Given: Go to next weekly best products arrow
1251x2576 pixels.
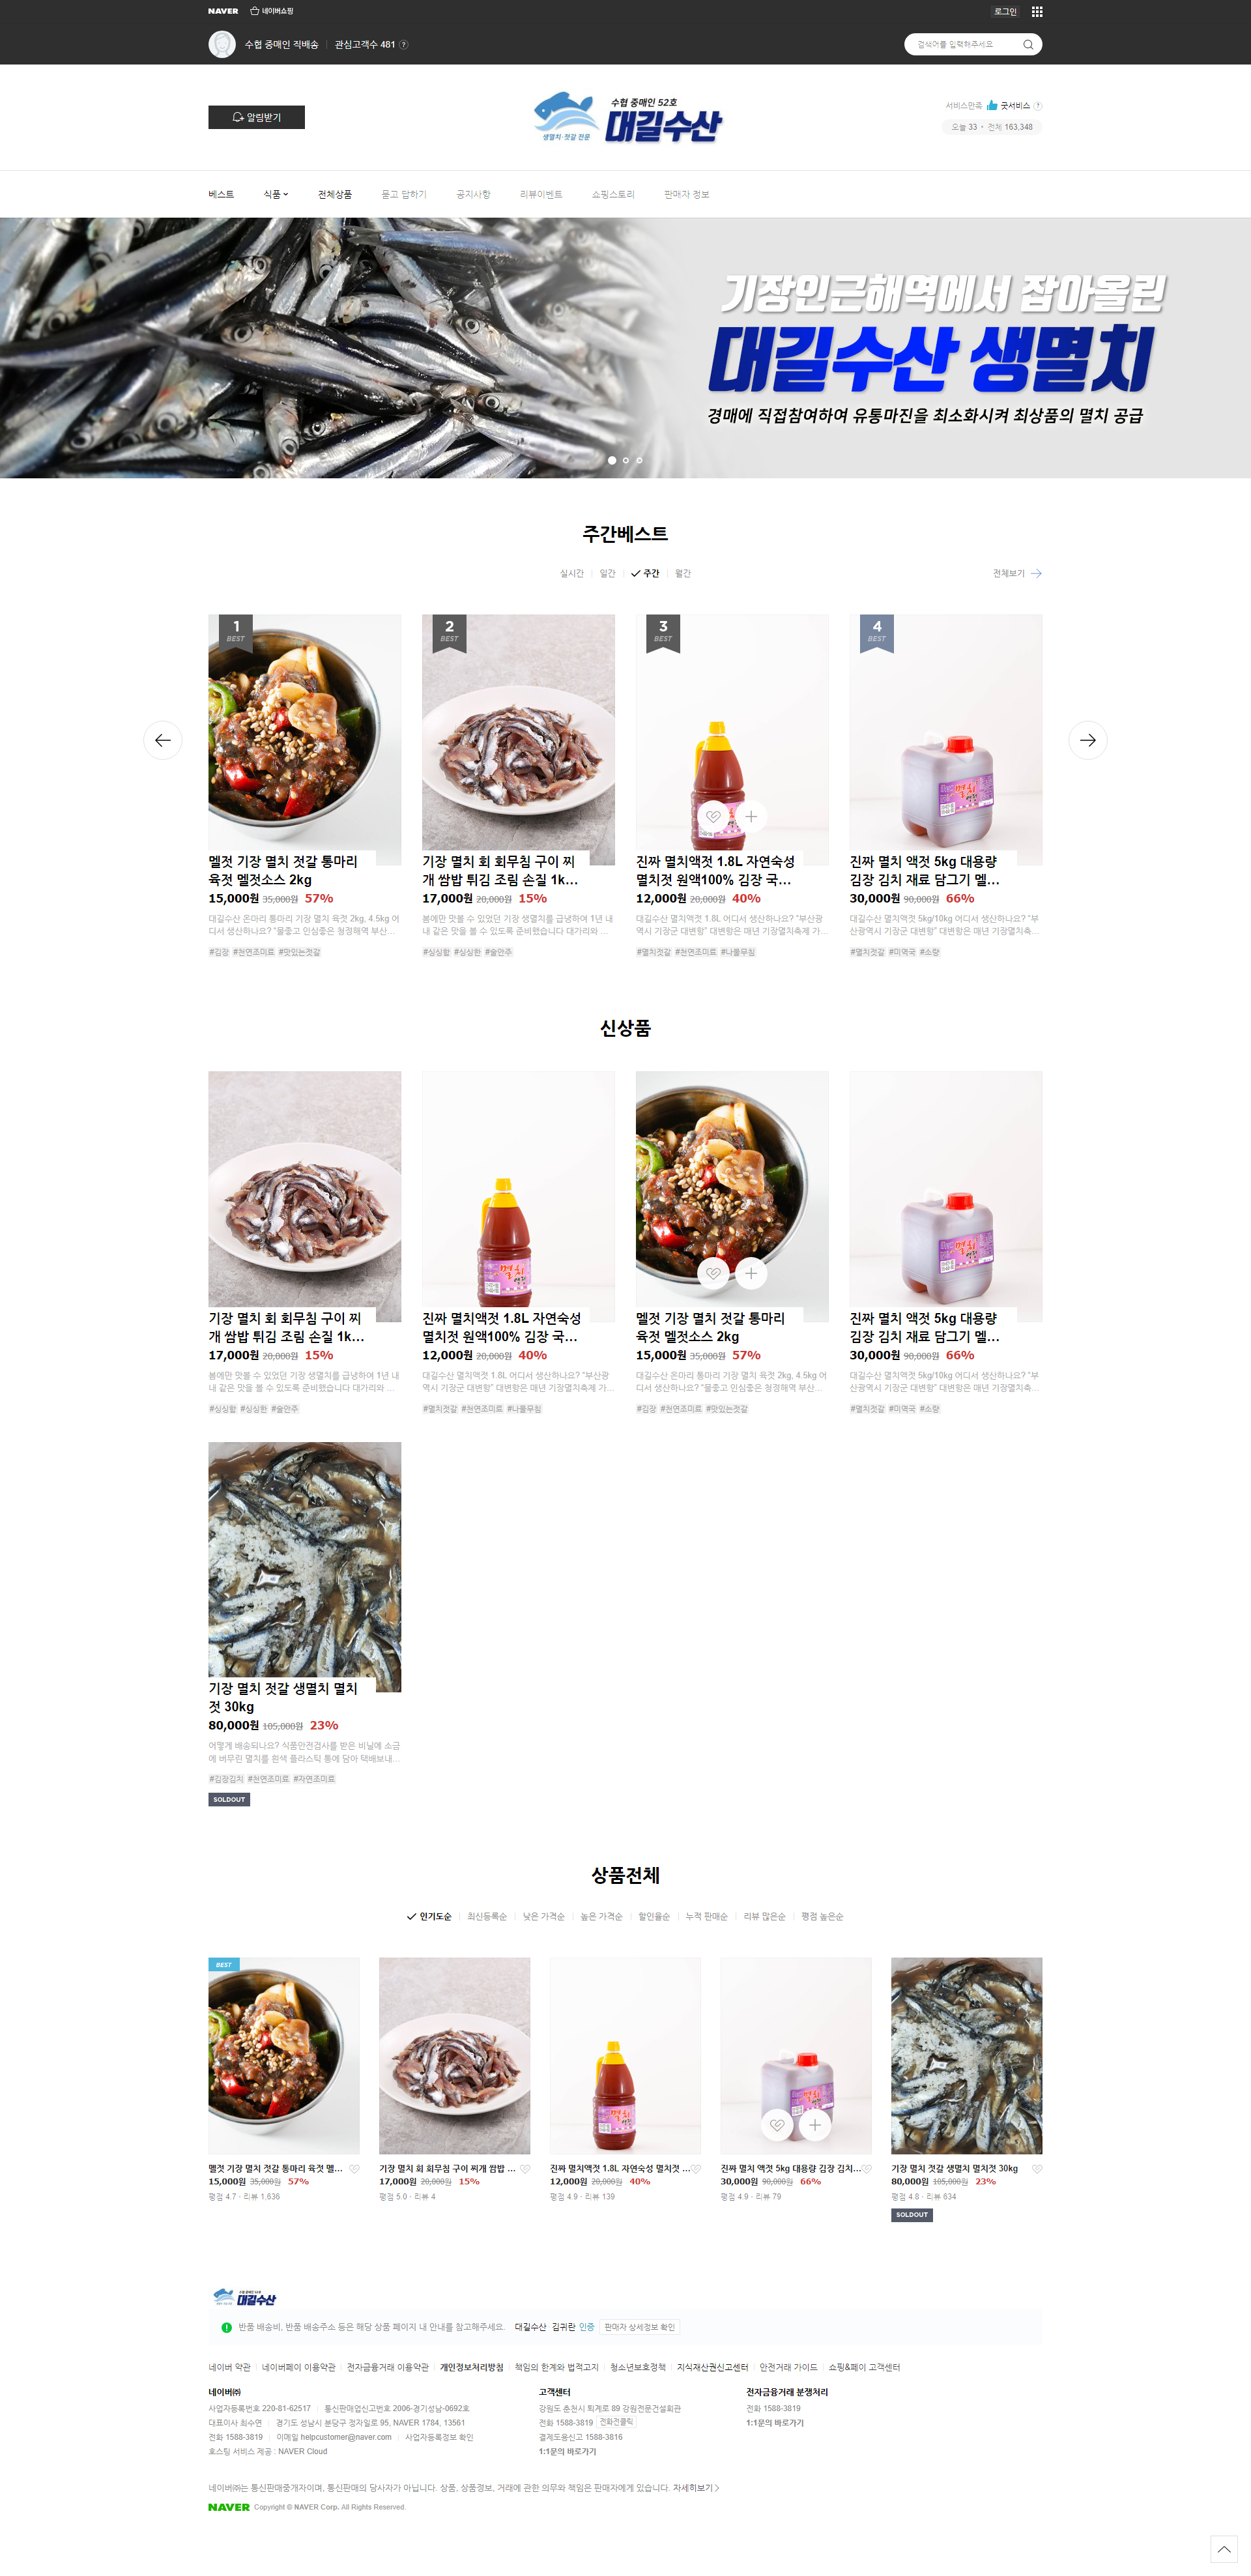Looking at the screenshot, I should pyautogui.click(x=1088, y=740).
